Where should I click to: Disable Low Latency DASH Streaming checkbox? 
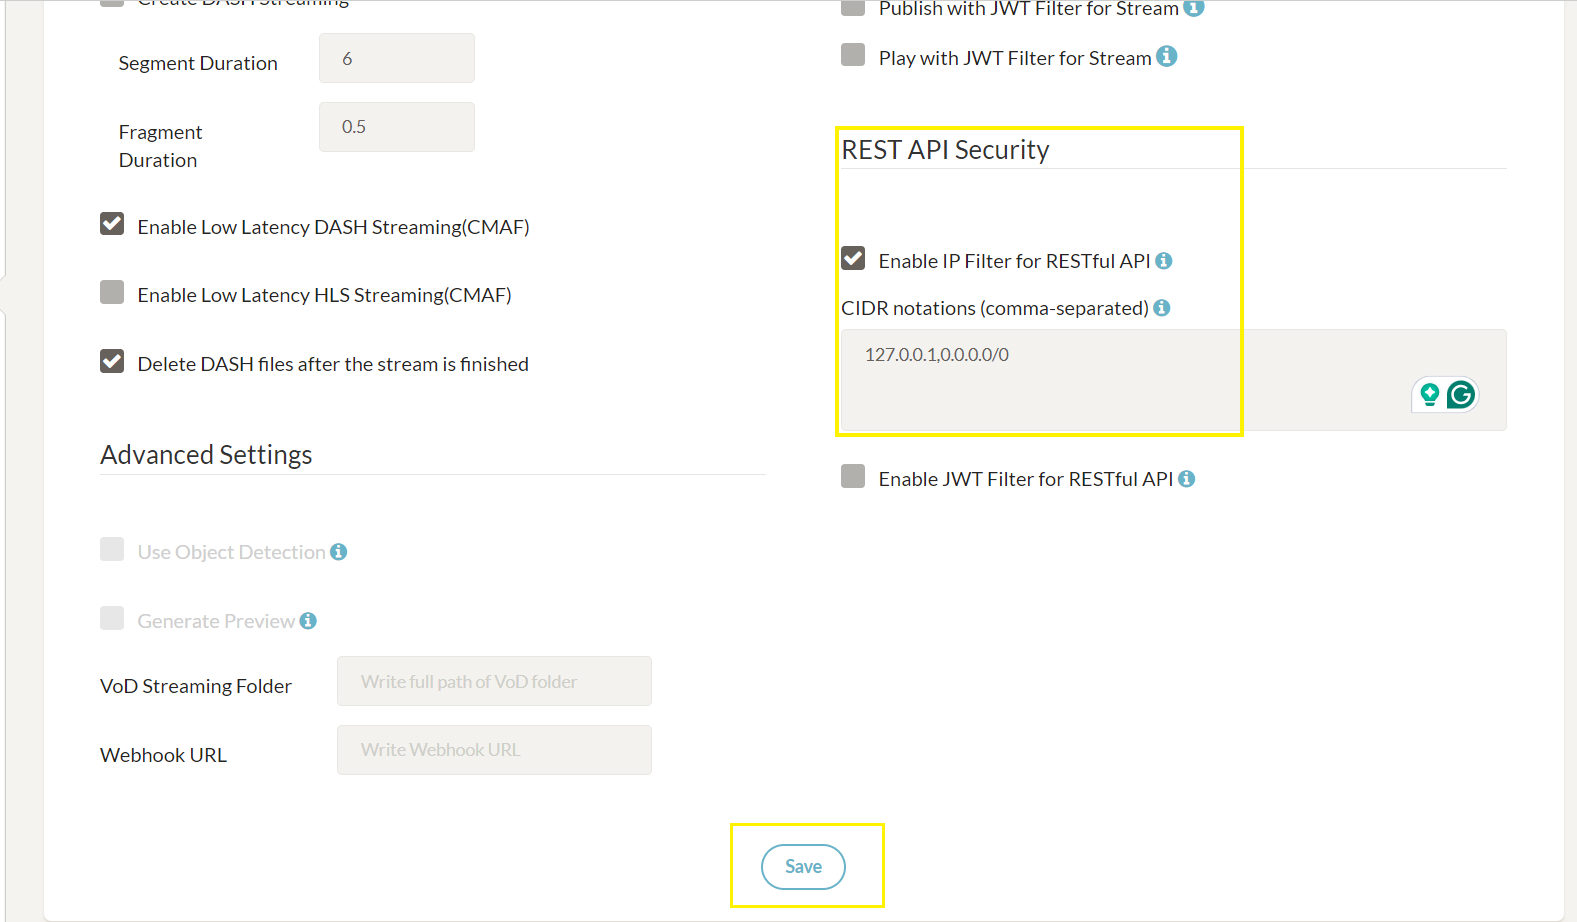coord(112,224)
